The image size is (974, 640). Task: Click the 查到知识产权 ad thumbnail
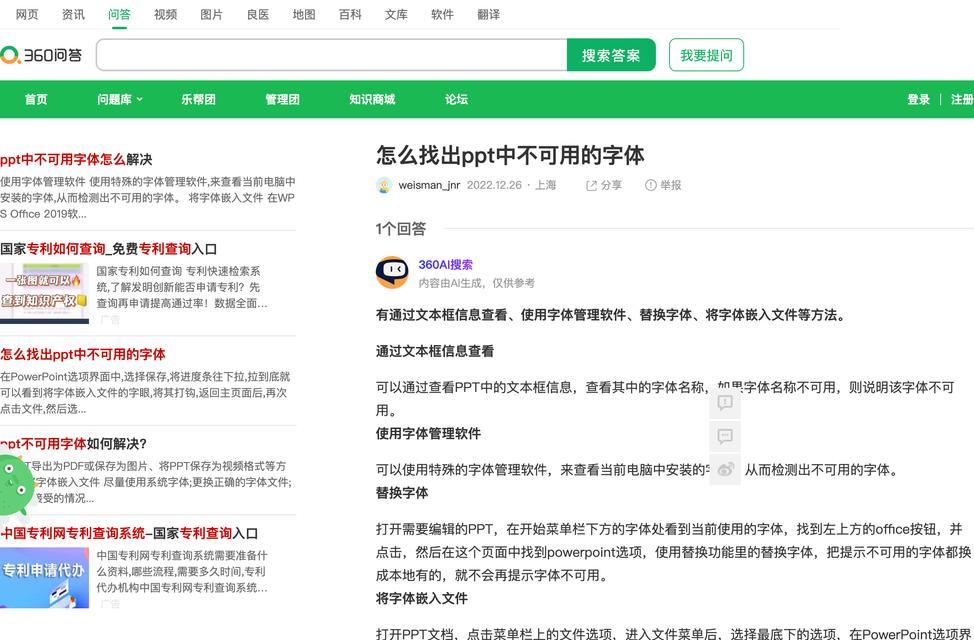click(44, 293)
